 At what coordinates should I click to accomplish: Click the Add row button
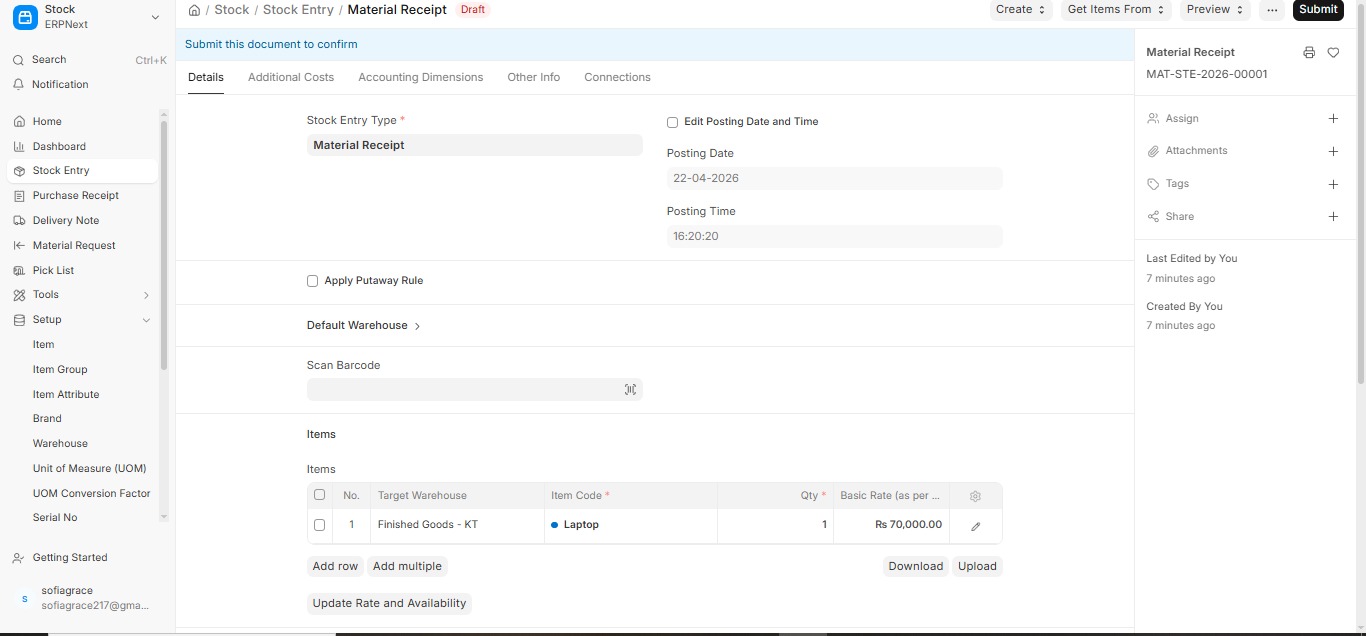click(335, 567)
